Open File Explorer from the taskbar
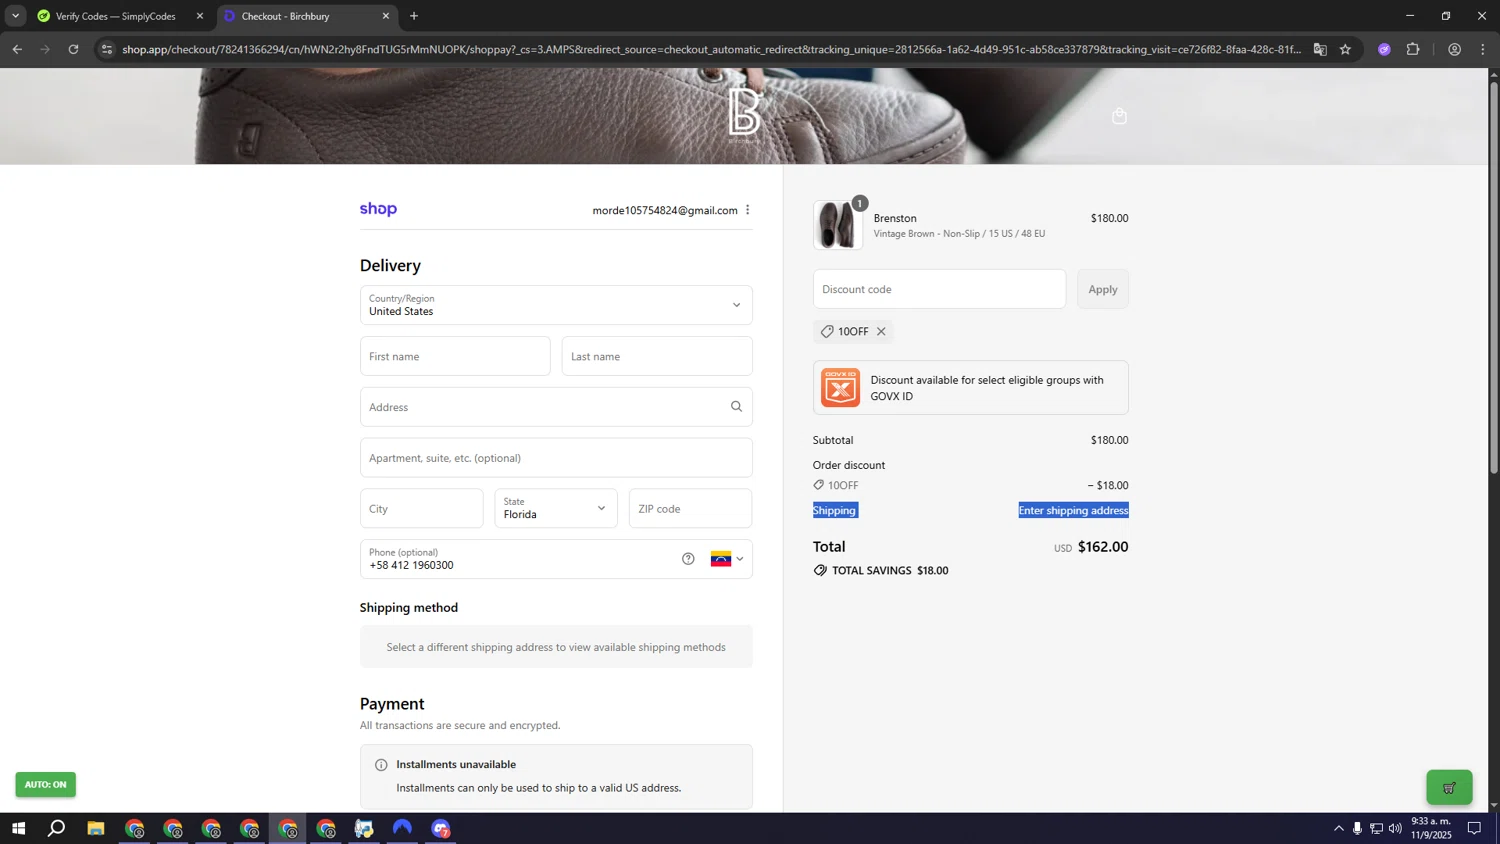 tap(96, 828)
